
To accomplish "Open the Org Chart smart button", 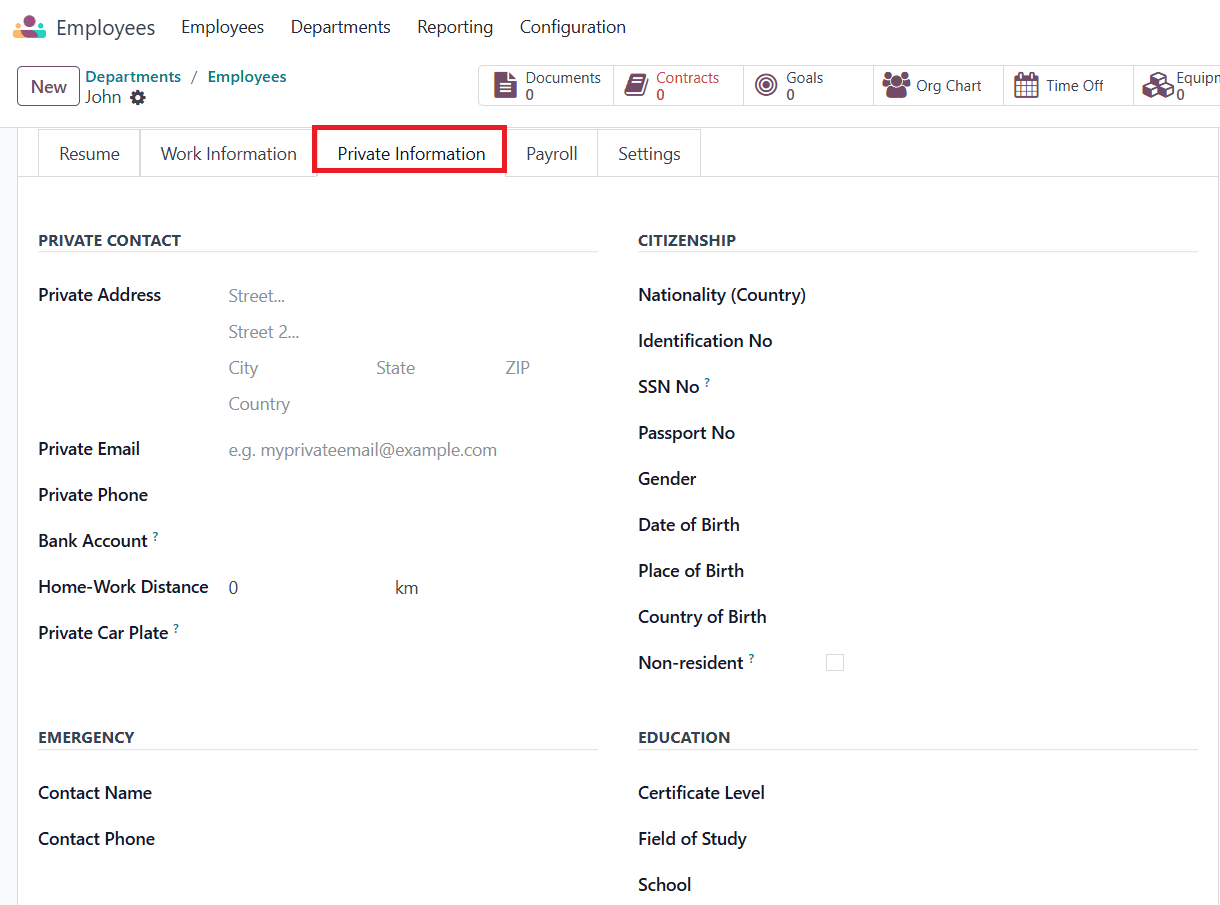I will click(x=938, y=86).
